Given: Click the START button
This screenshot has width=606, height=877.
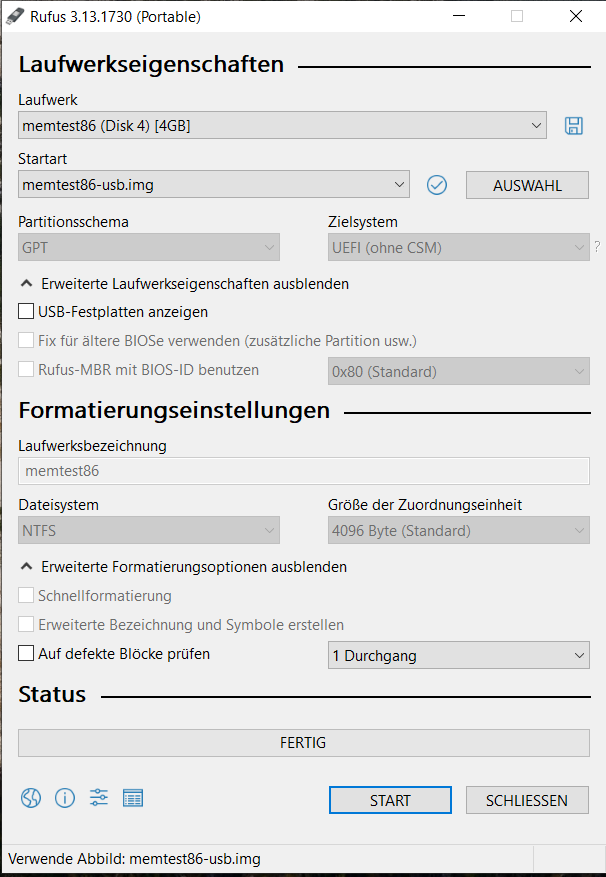Looking at the screenshot, I should tap(390, 800).
